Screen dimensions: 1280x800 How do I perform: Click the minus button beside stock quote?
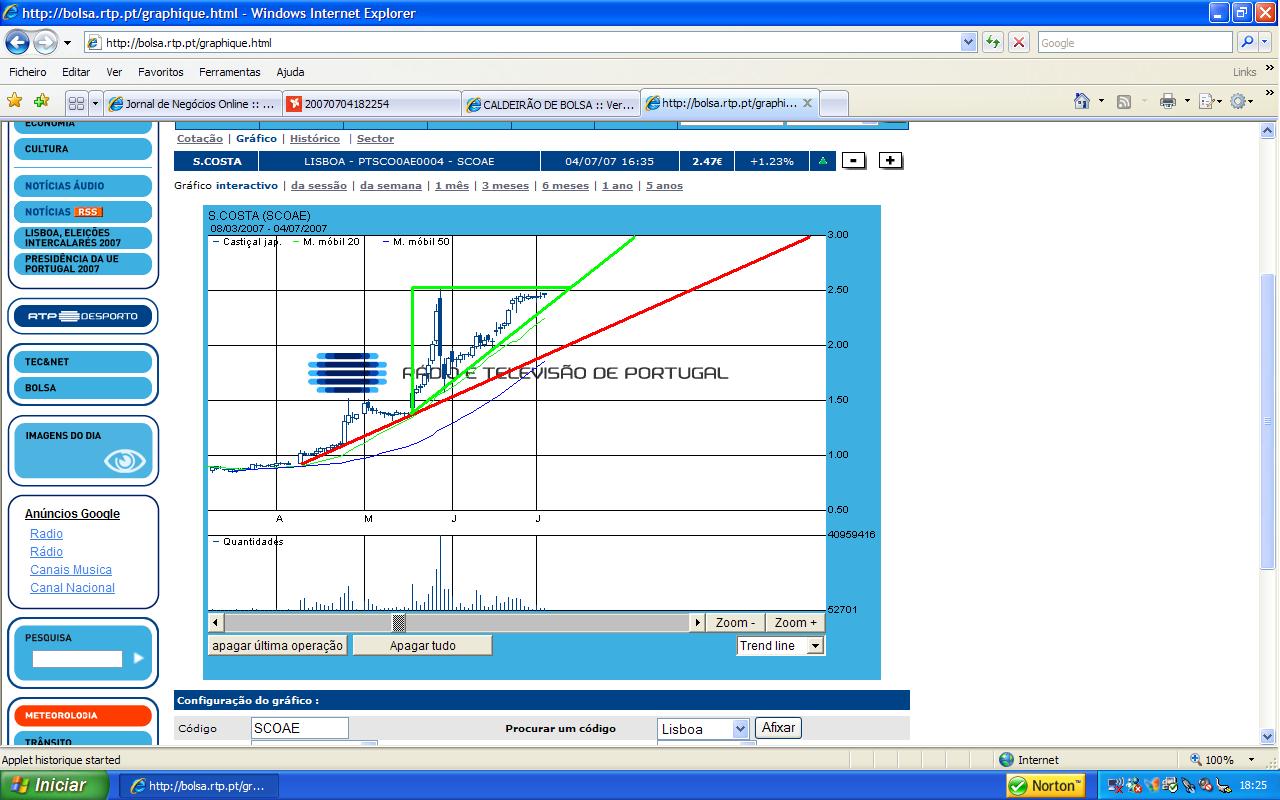[x=853, y=161]
